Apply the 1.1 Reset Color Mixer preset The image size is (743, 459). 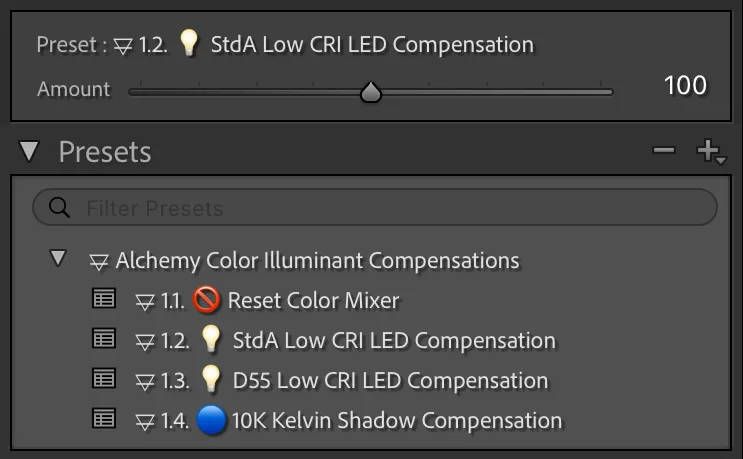tap(314, 300)
